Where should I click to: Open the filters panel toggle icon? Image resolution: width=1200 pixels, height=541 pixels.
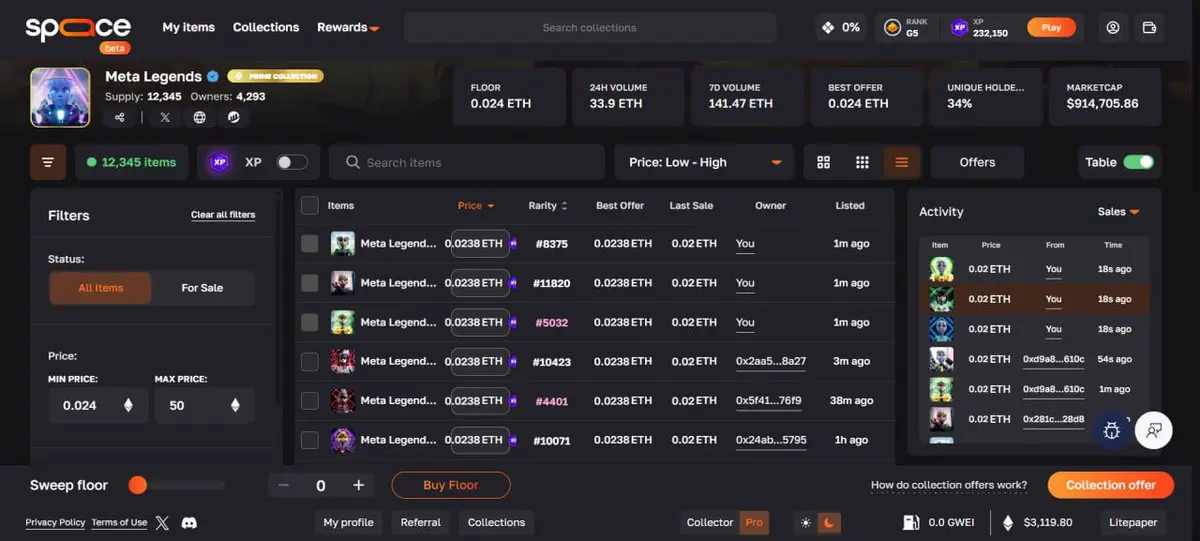48,162
